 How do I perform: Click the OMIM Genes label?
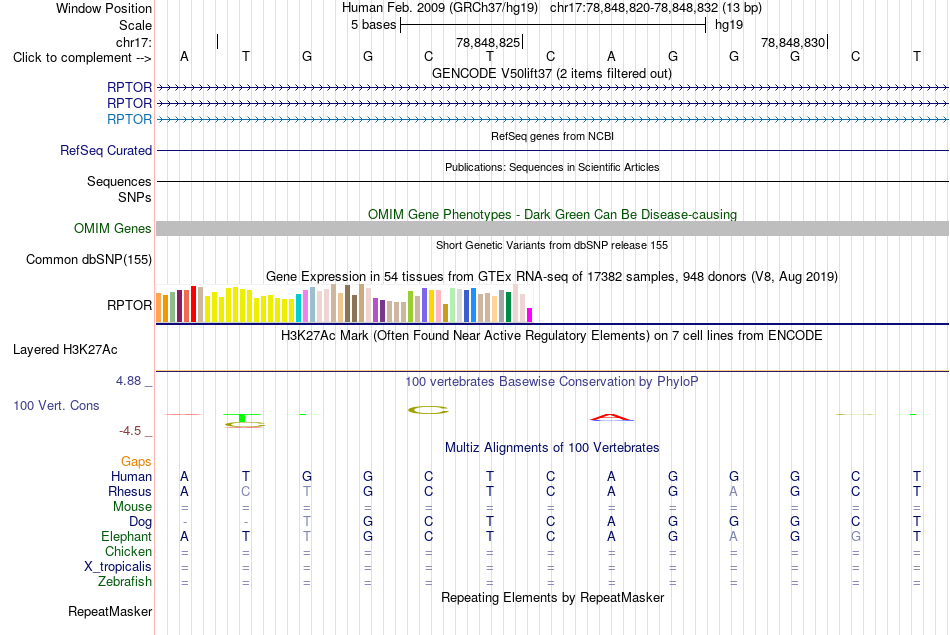pyautogui.click(x=113, y=228)
